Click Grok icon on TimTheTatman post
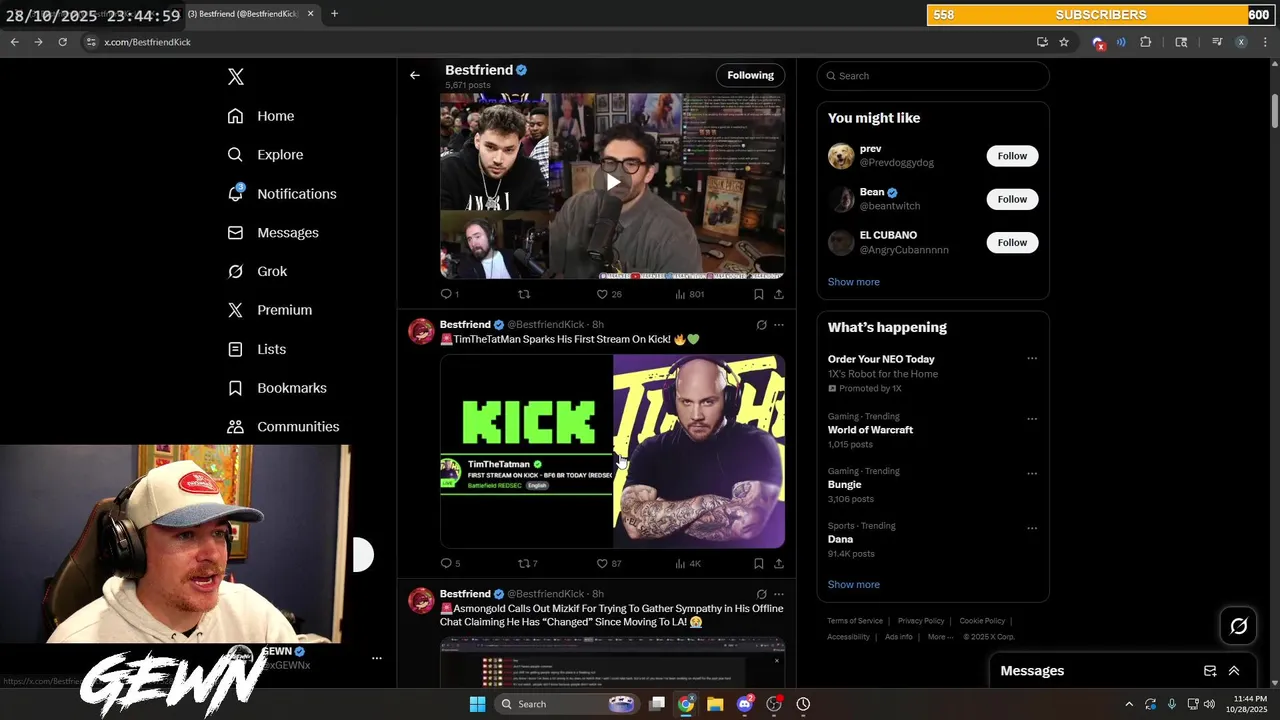Viewport: 1280px width, 720px height. pos(761,325)
